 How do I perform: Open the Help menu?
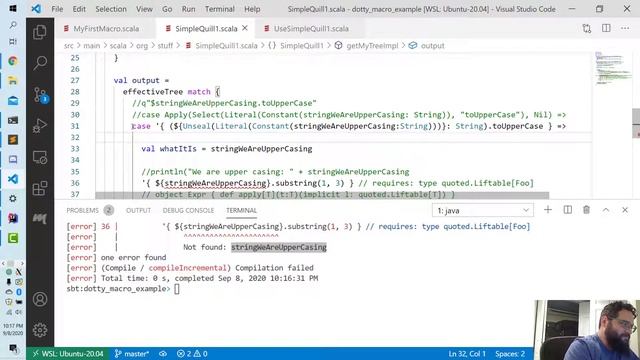tap(252, 9)
